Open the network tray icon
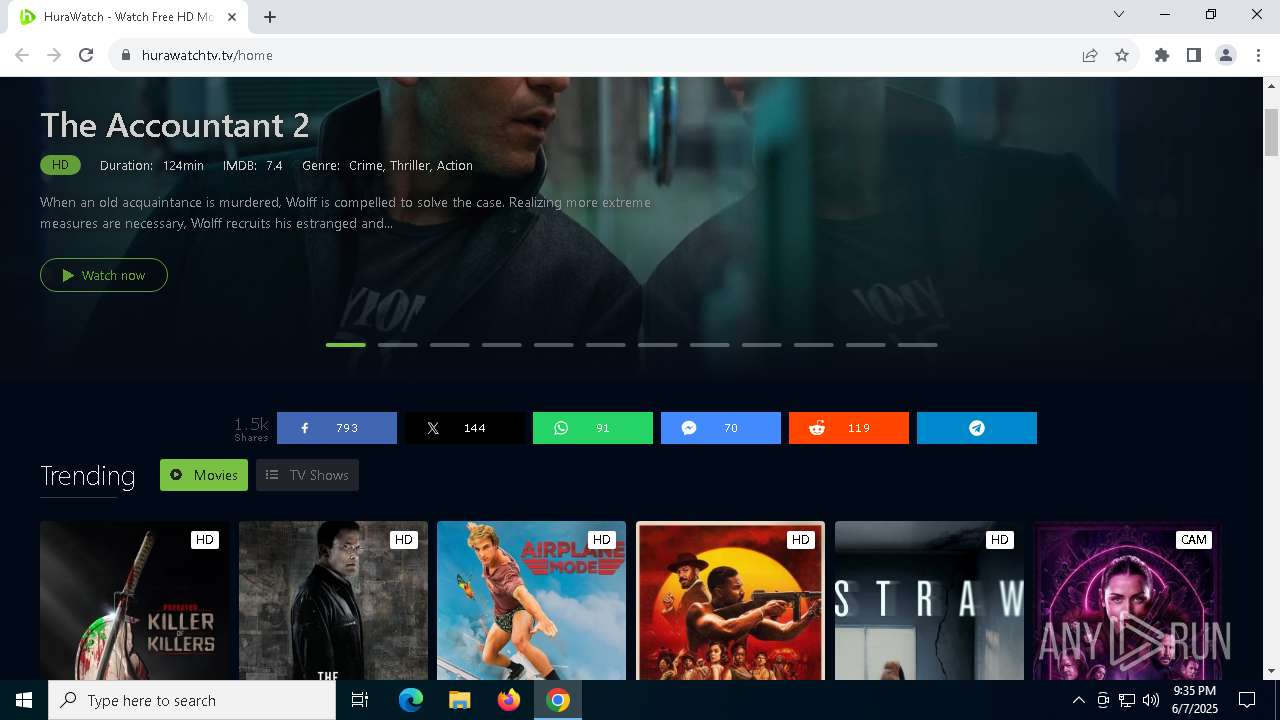The width and height of the screenshot is (1280, 720). pyautogui.click(x=1126, y=700)
